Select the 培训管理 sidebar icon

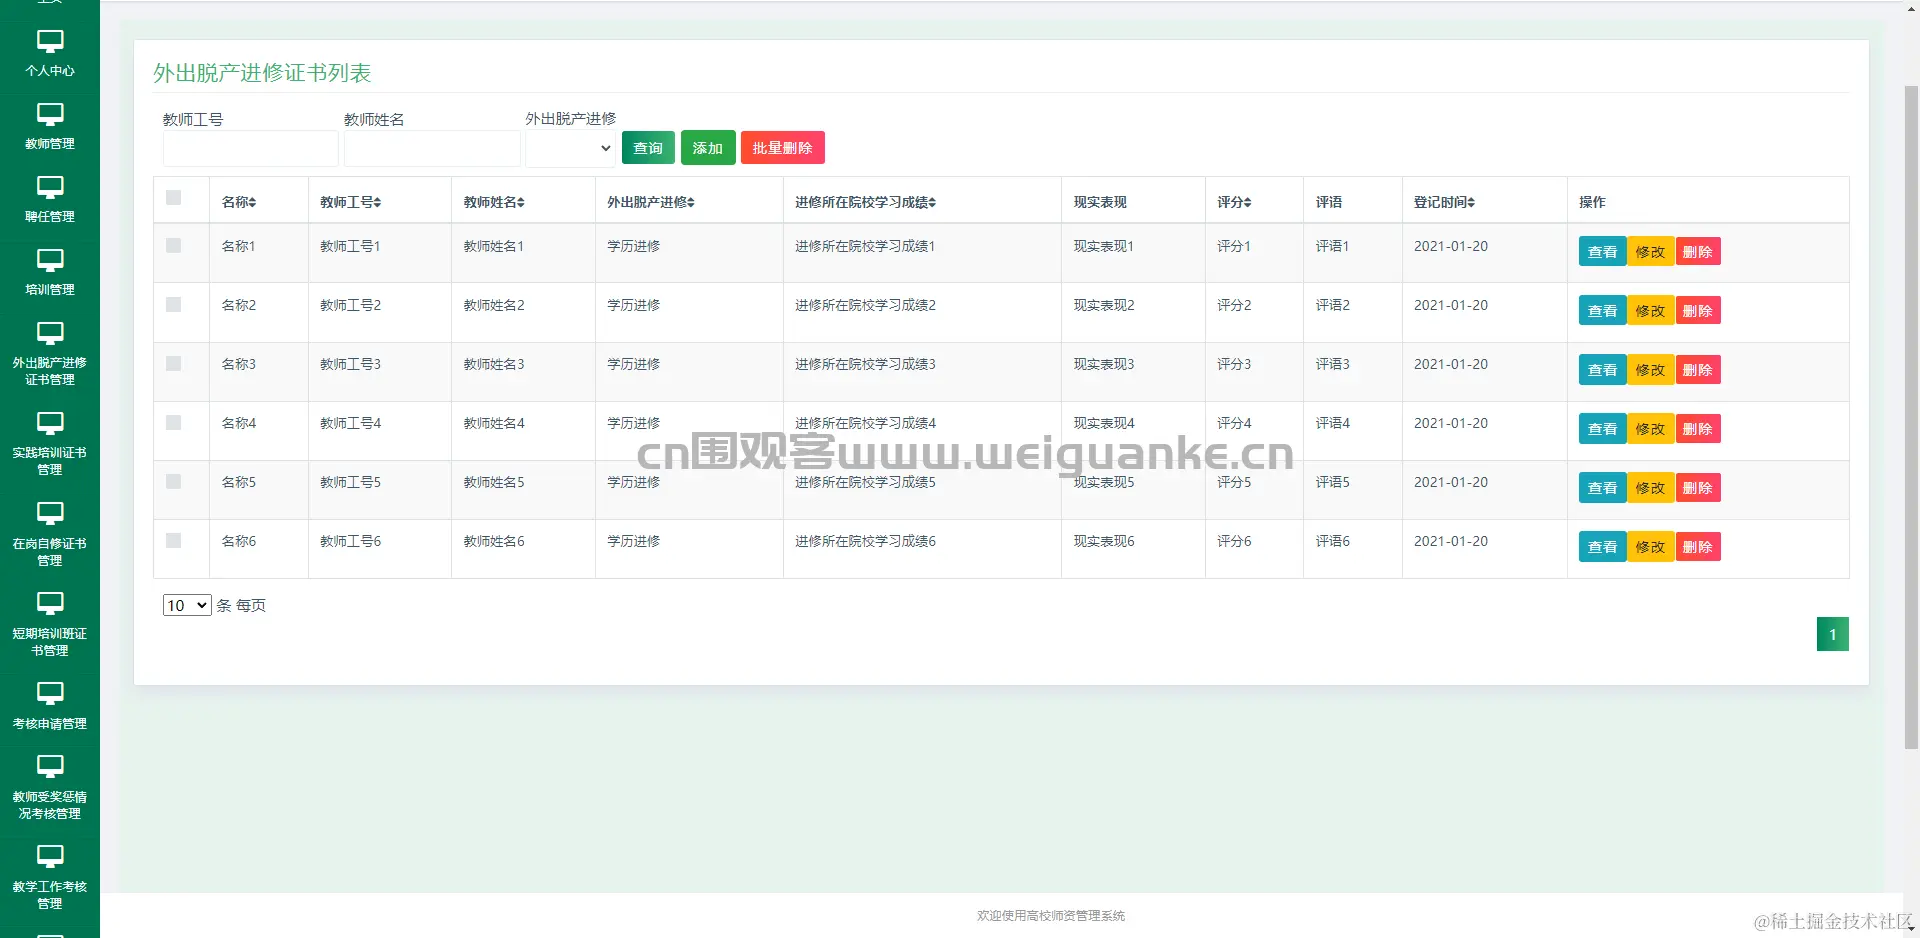50,260
